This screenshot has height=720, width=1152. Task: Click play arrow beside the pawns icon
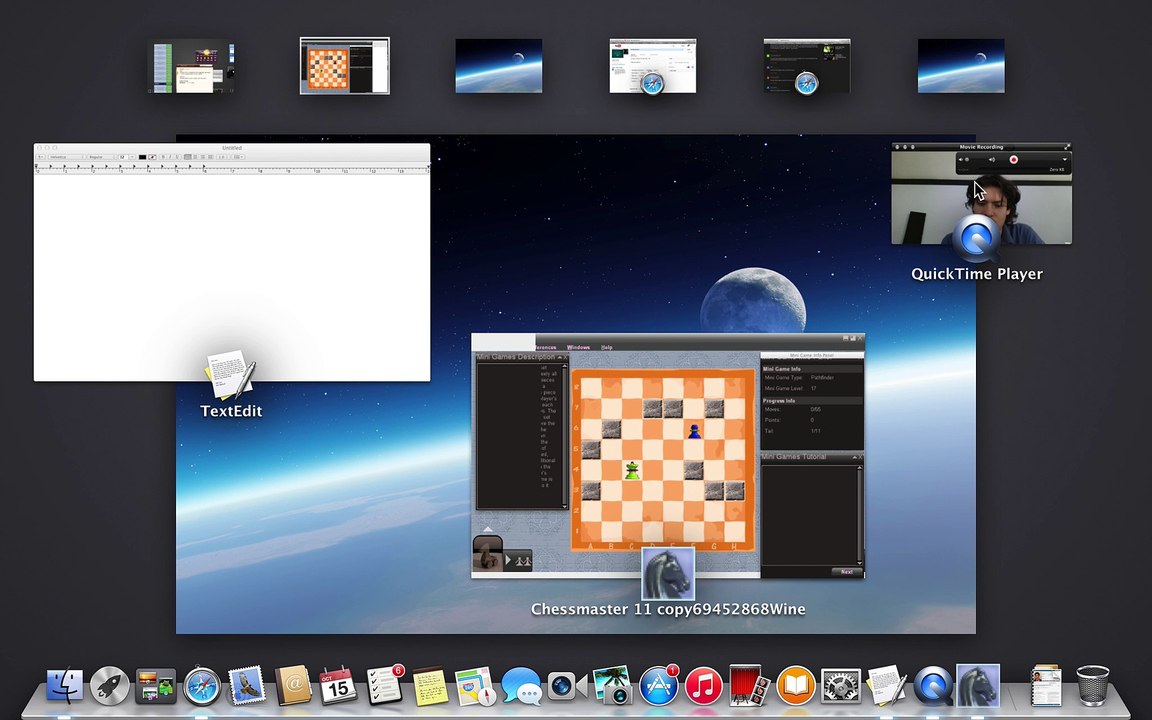coord(508,561)
